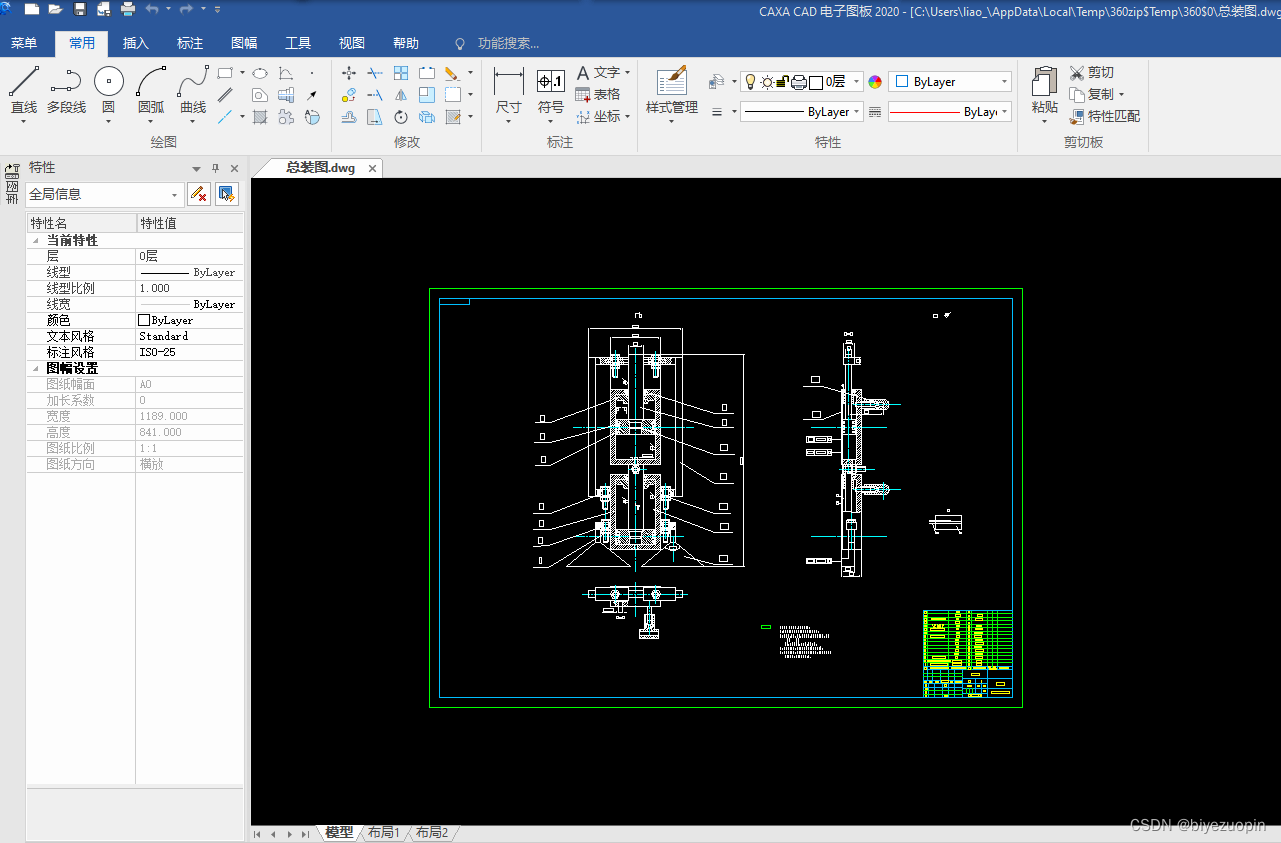Image resolution: width=1281 pixels, height=843 pixels.
Task: Click the color wheel icon in 特性 group
Action: 875,82
